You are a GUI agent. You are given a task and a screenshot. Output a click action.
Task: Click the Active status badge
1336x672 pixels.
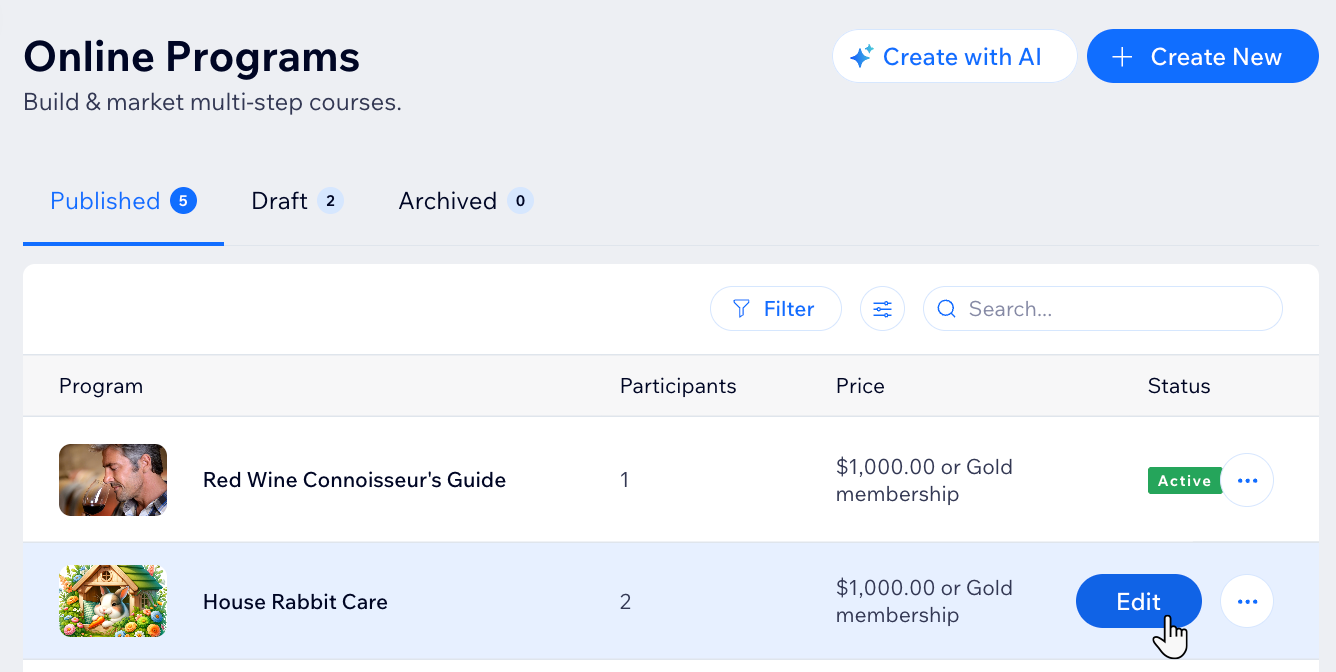point(1184,481)
